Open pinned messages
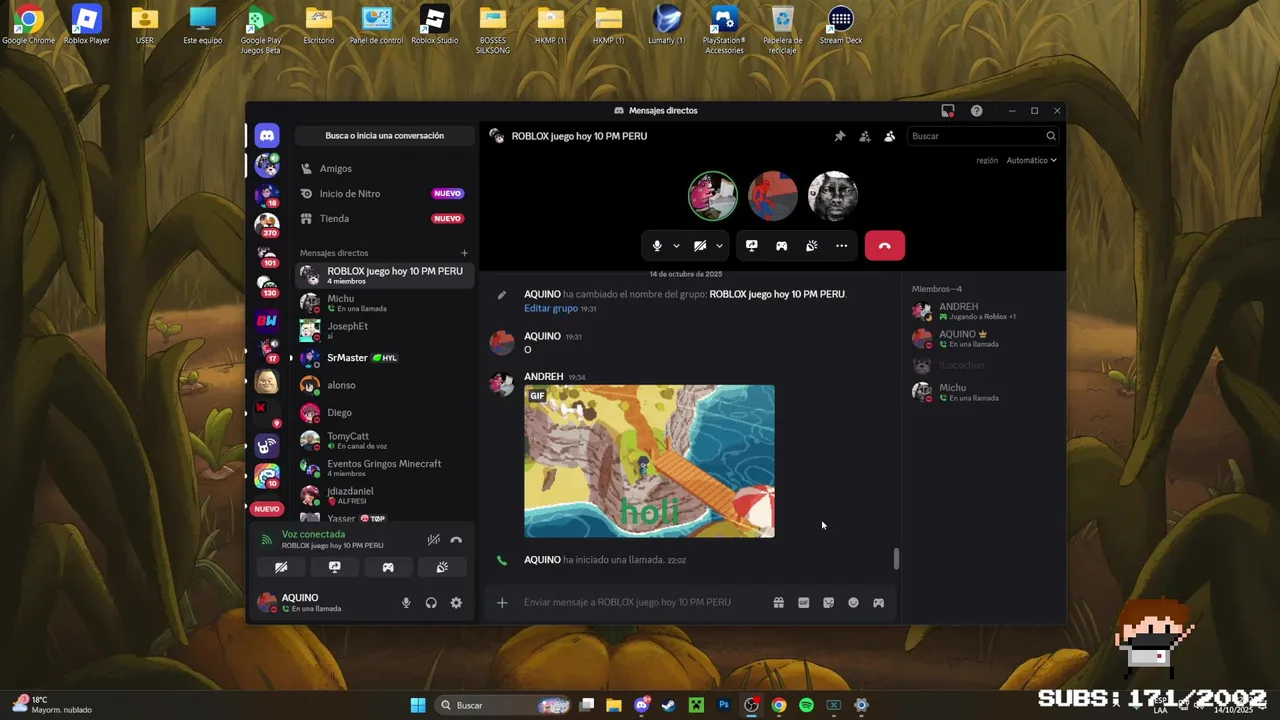The height and width of the screenshot is (720, 1280). (840, 136)
